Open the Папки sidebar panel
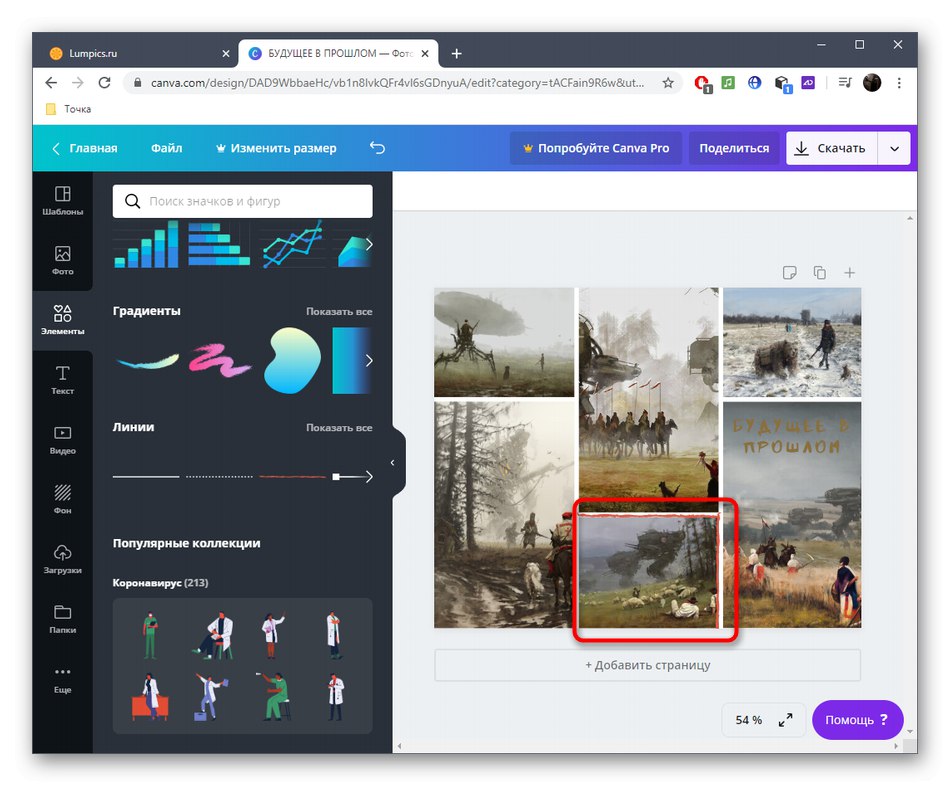 tap(62, 619)
